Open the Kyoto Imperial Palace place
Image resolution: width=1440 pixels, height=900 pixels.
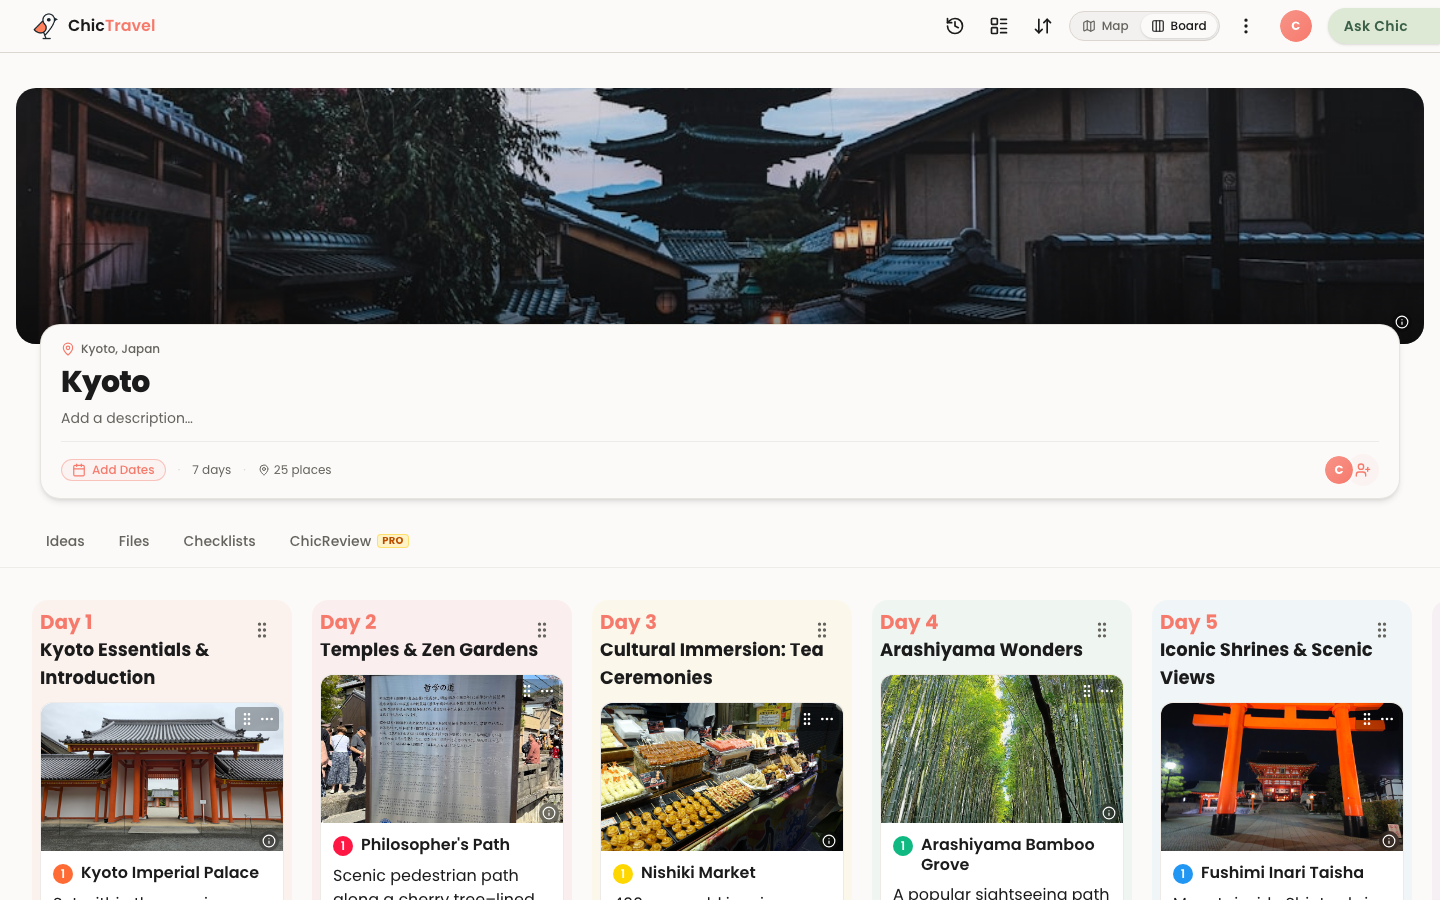(170, 873)
